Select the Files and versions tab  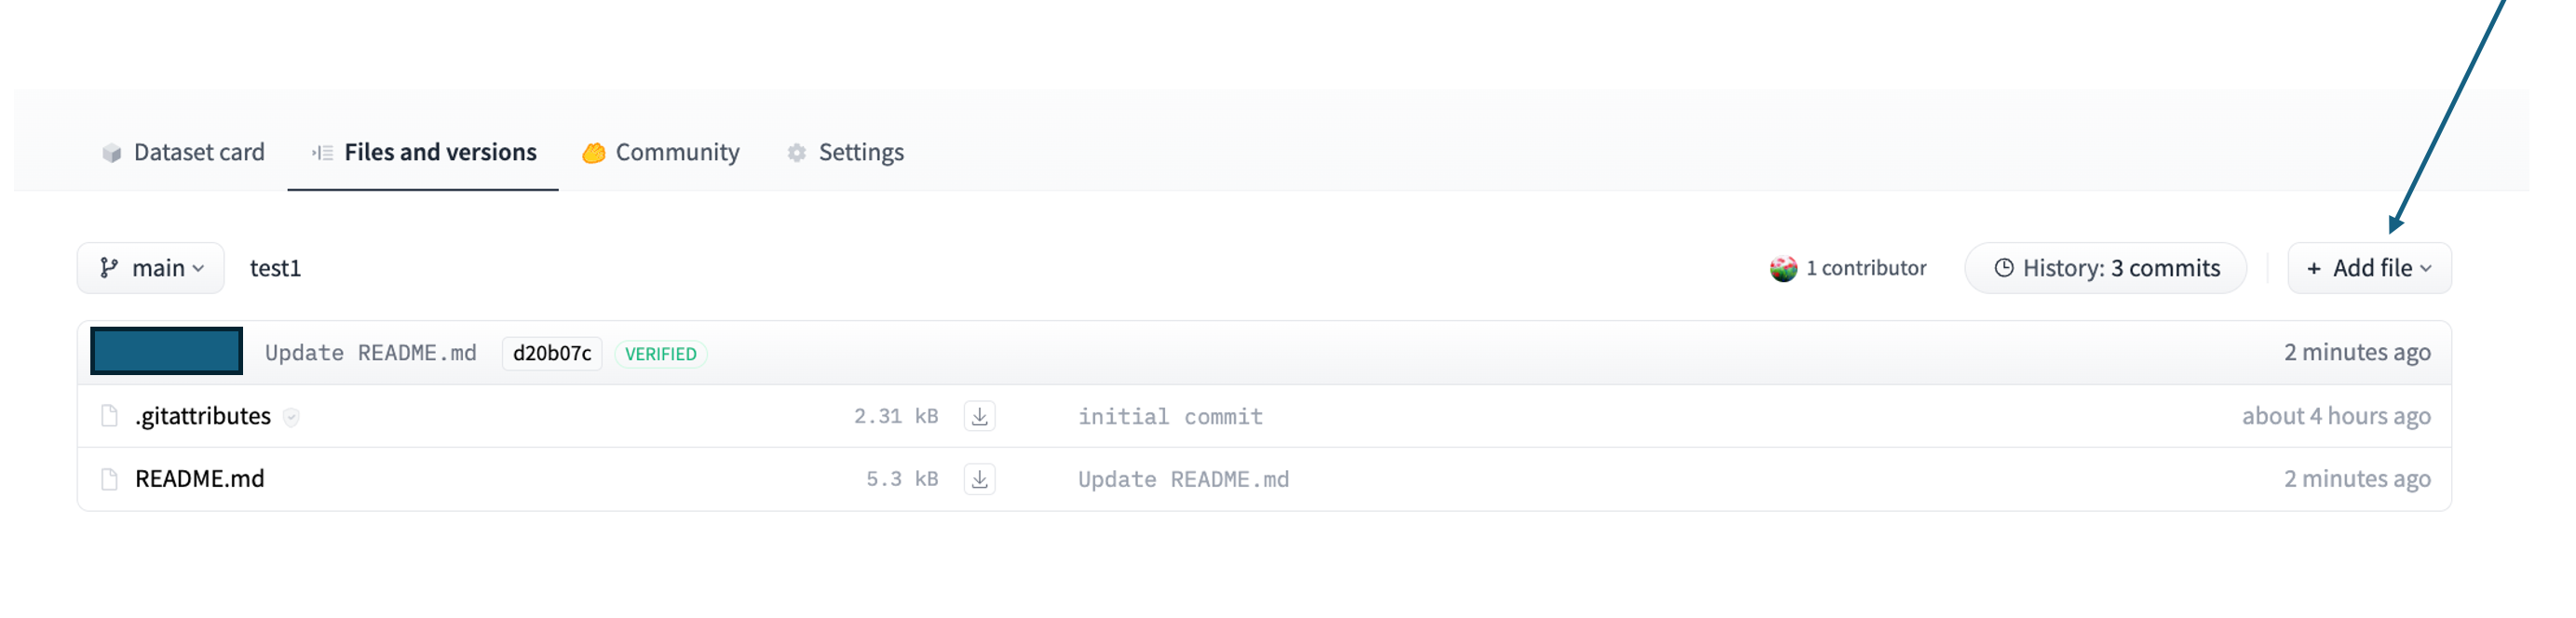(423, 152)
